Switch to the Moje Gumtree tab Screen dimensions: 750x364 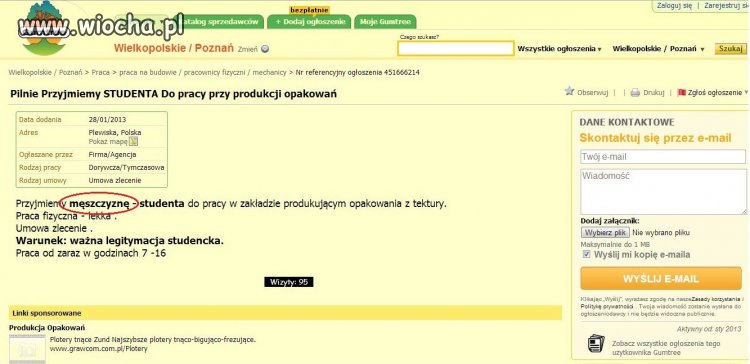(x=385, y=22)
